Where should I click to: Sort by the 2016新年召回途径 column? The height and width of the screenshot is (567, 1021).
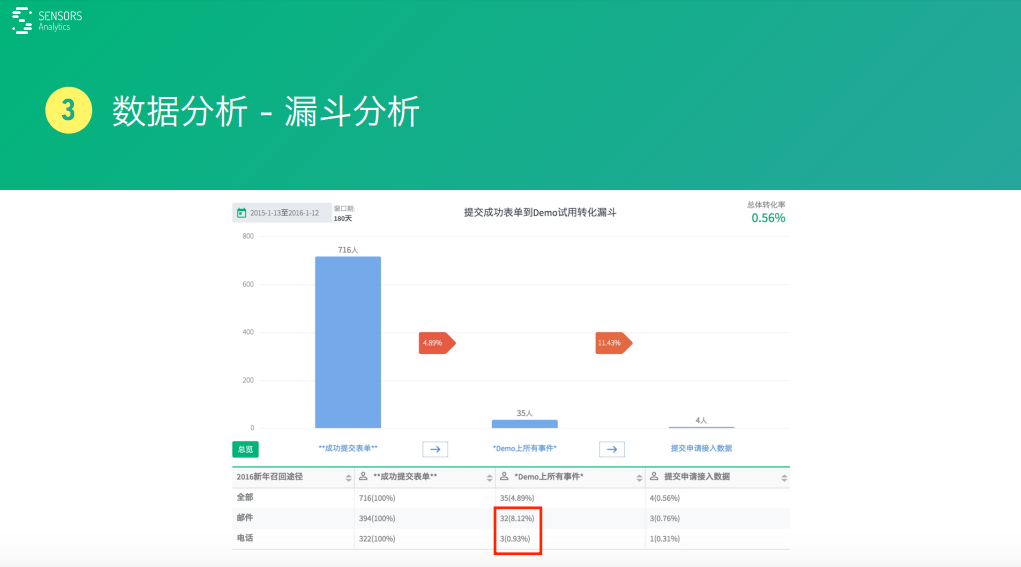[348, 478]
